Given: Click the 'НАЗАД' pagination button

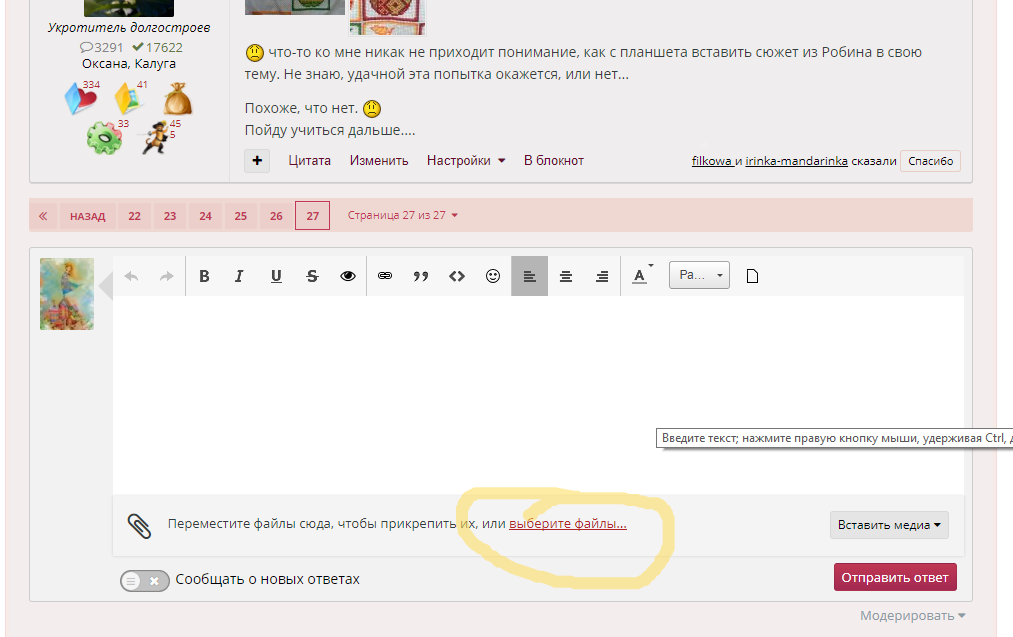Looking at the screenshot, I should click(87, 215).
